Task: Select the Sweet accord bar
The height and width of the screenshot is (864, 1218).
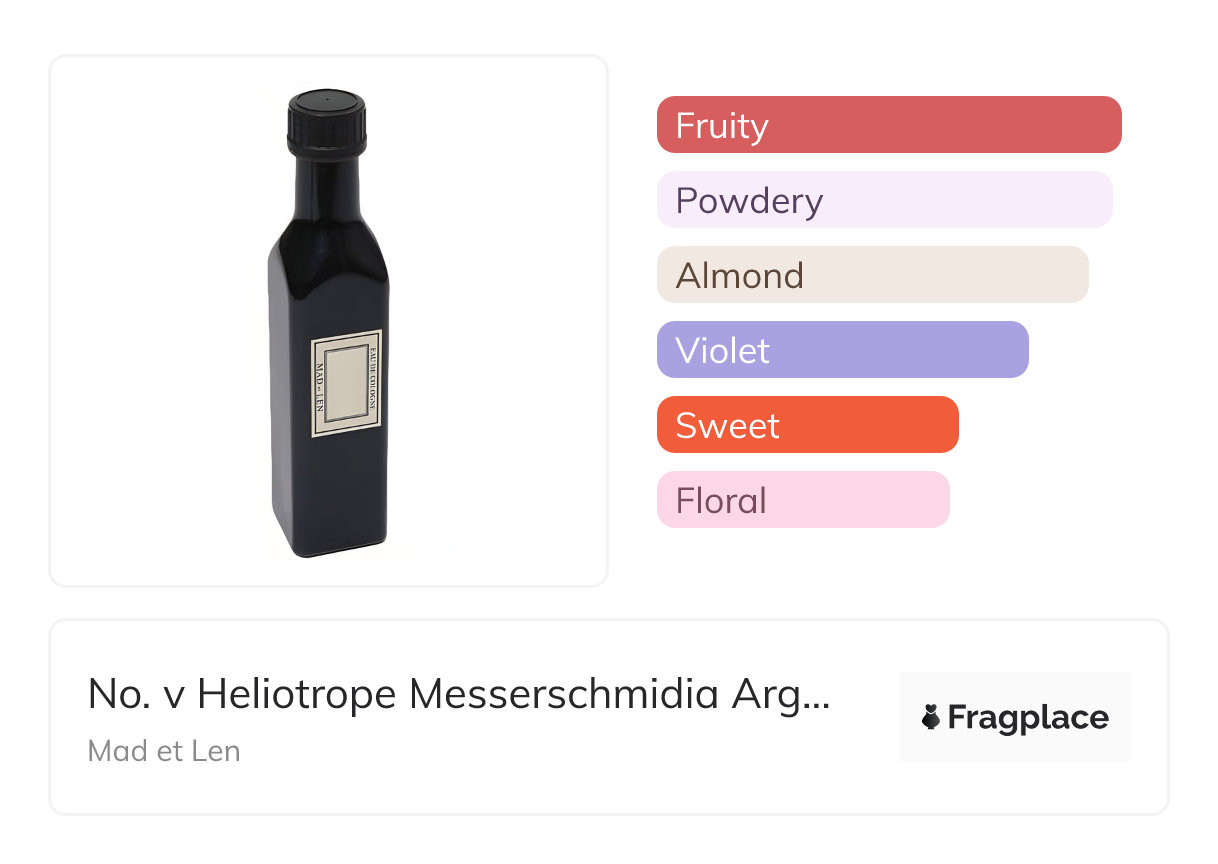Action: [x=807, y=425]
